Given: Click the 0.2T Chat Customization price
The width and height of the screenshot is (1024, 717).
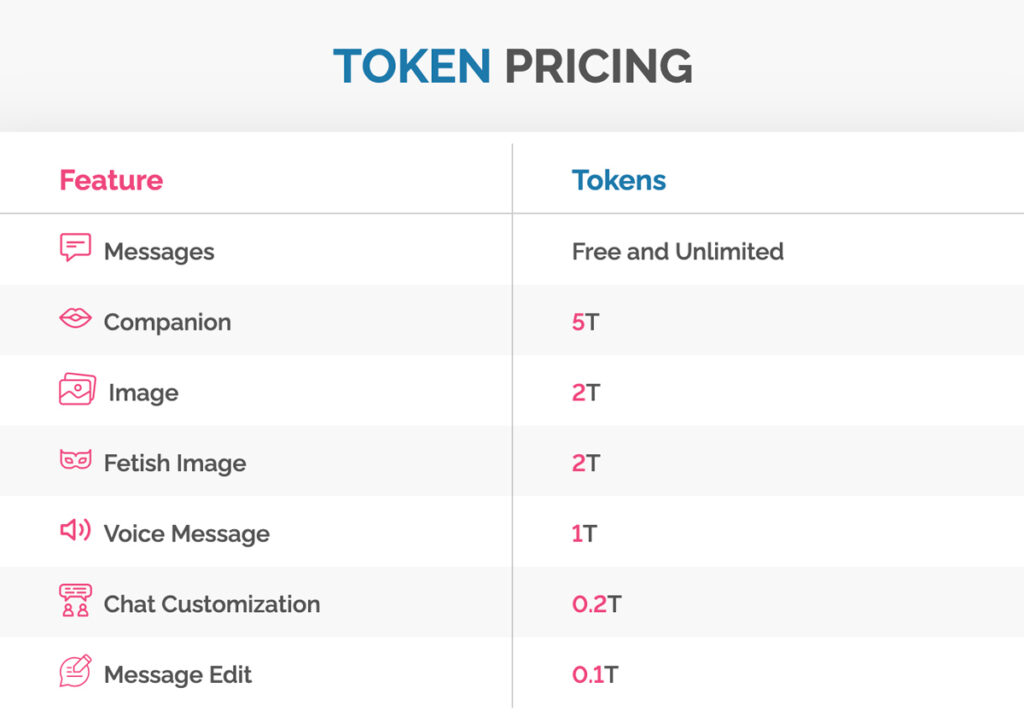Looking at the screenshot, I should tap(596, 604).
